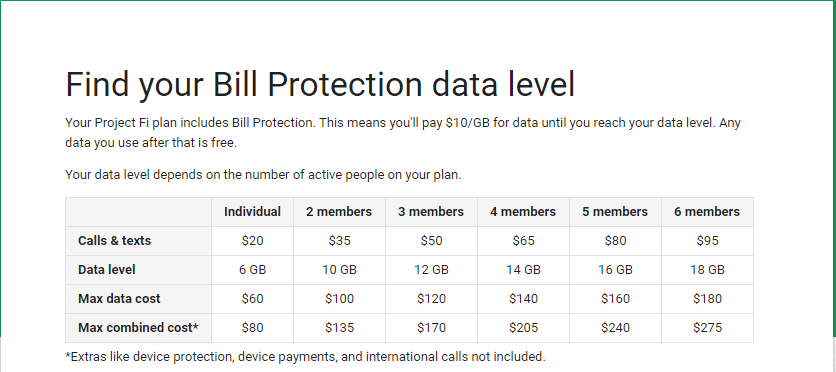Screen dimensions: 836x372
Task: Click the 5 members column header
Action: (615, 212)
